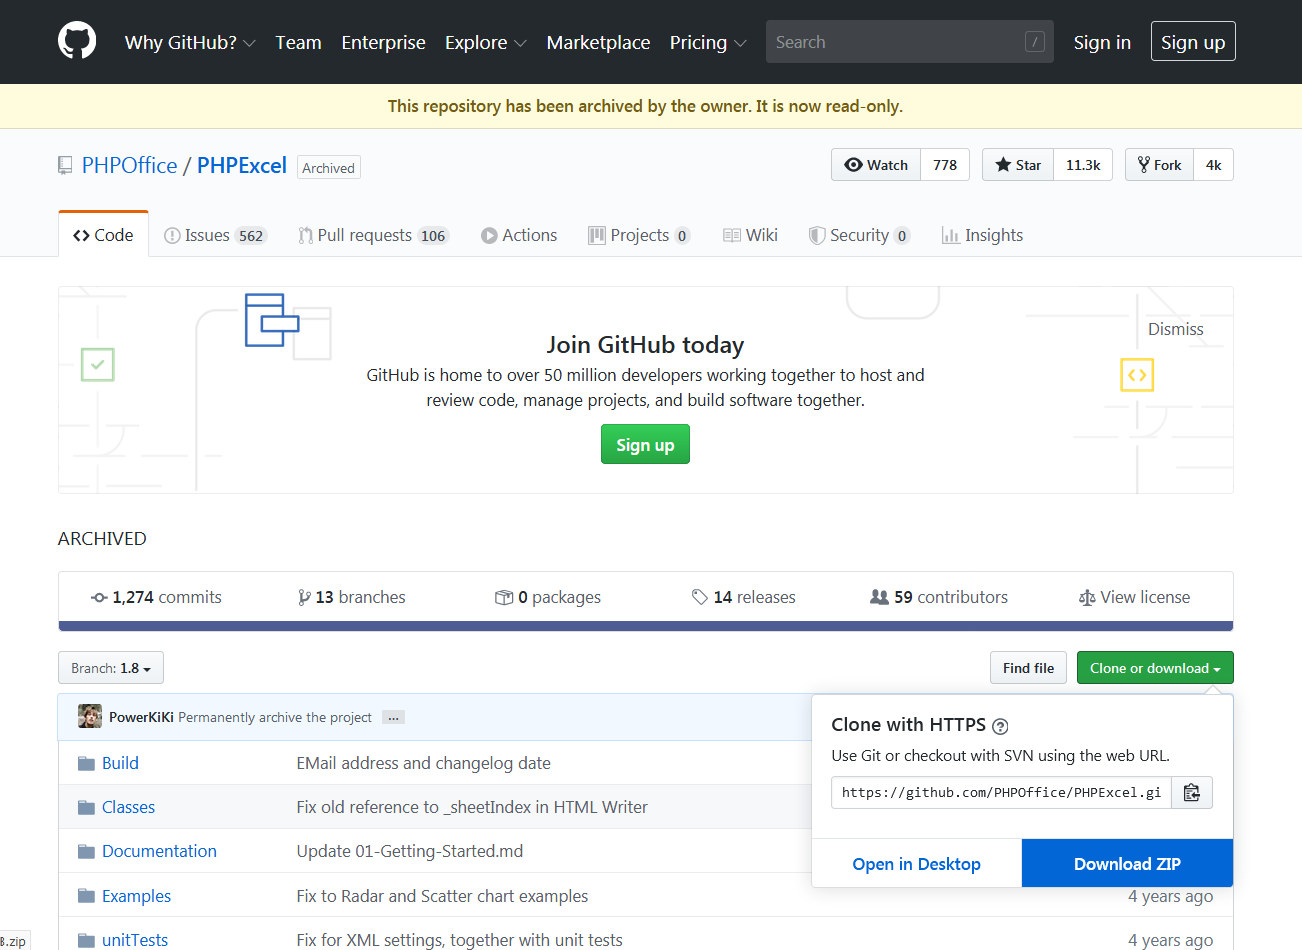The width and height of the screenshot is (1302, 950).
Task: Open the Examples folder
Action: point(136,896)
